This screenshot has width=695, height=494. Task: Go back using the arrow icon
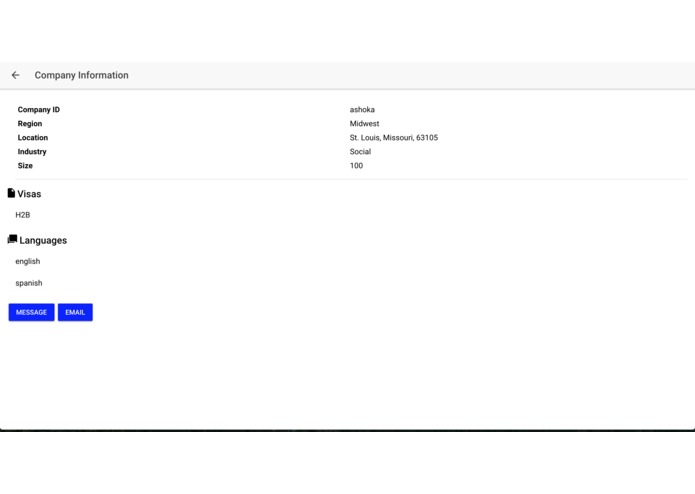click(x=16, y=75)
